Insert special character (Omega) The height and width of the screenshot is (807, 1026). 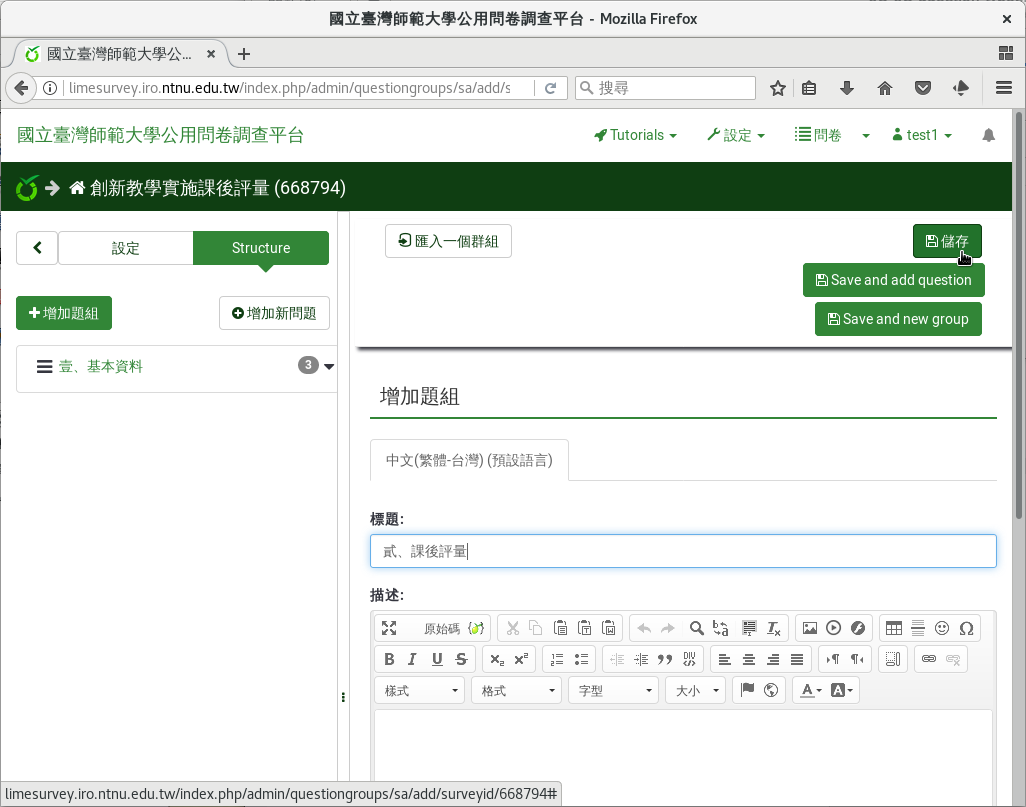966,628
